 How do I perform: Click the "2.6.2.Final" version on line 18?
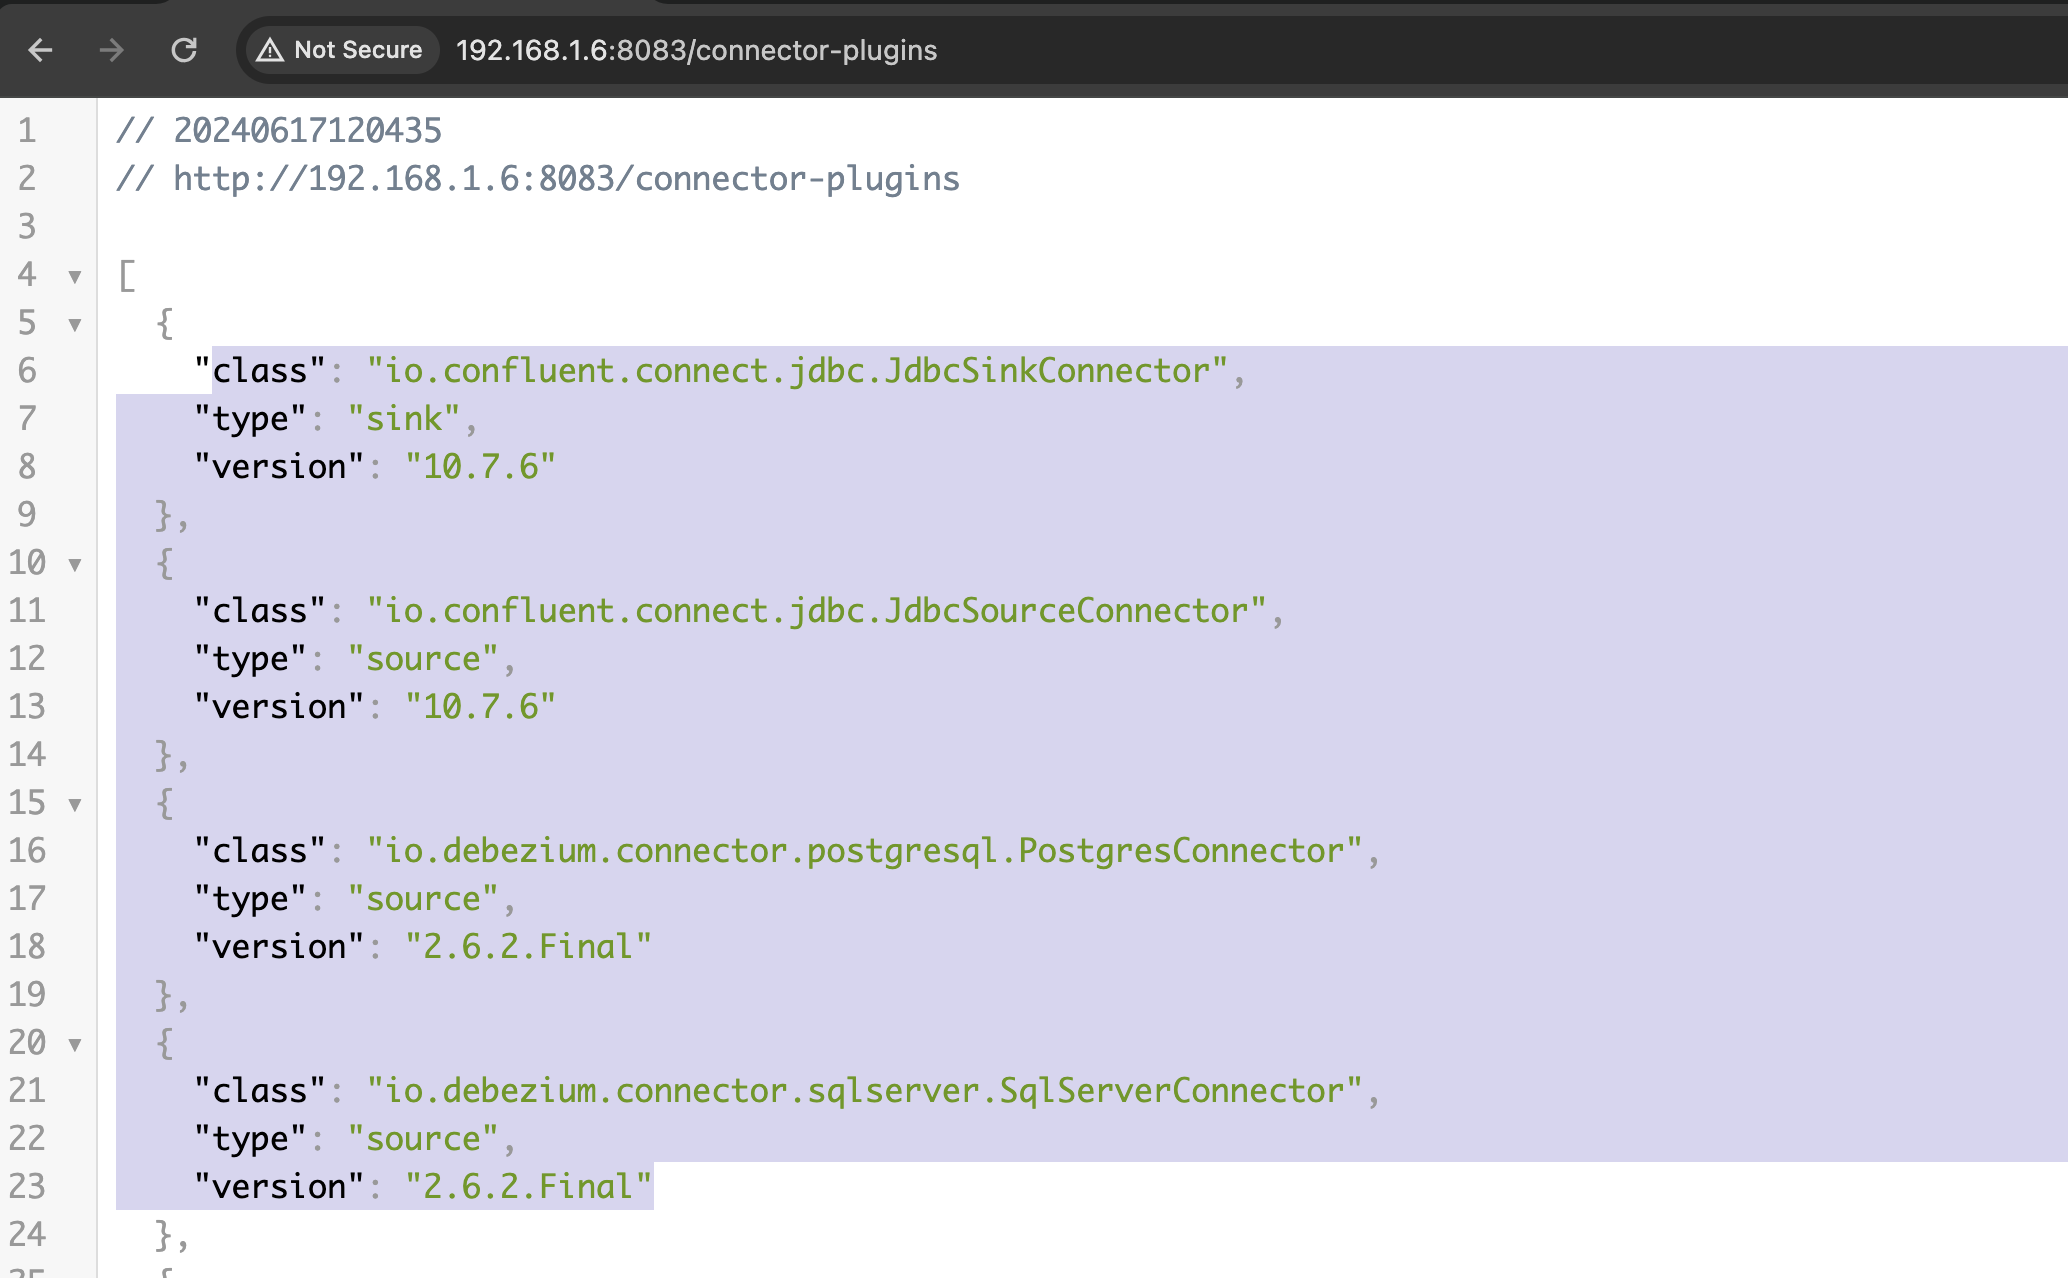tap(528, 947)
